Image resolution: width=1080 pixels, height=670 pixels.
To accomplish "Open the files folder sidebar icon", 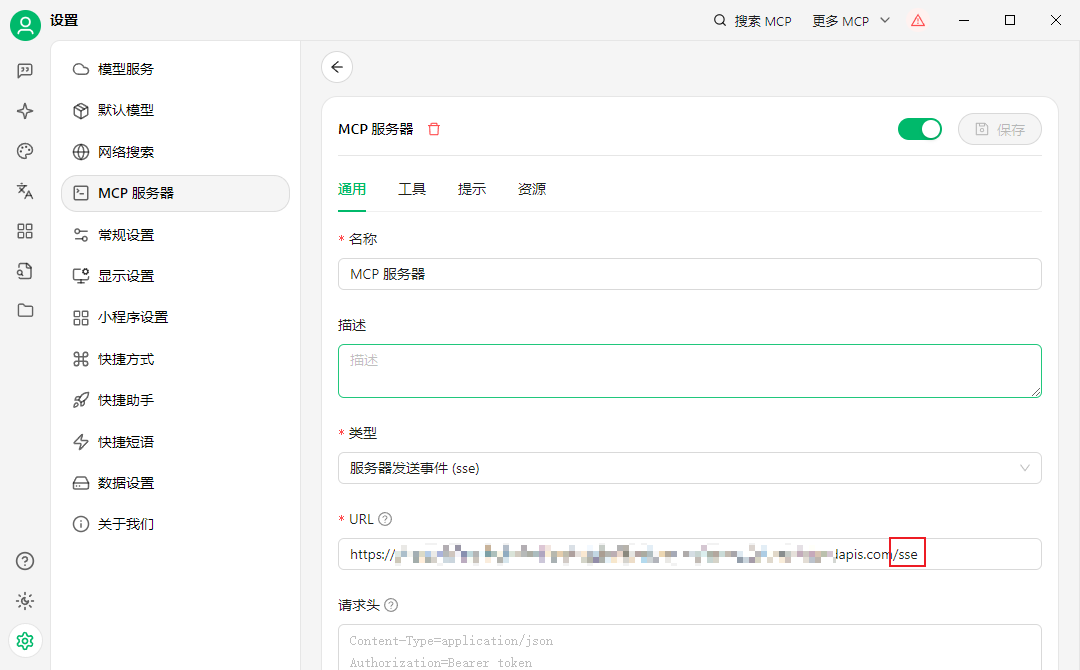I will click(x=25, y=311).
